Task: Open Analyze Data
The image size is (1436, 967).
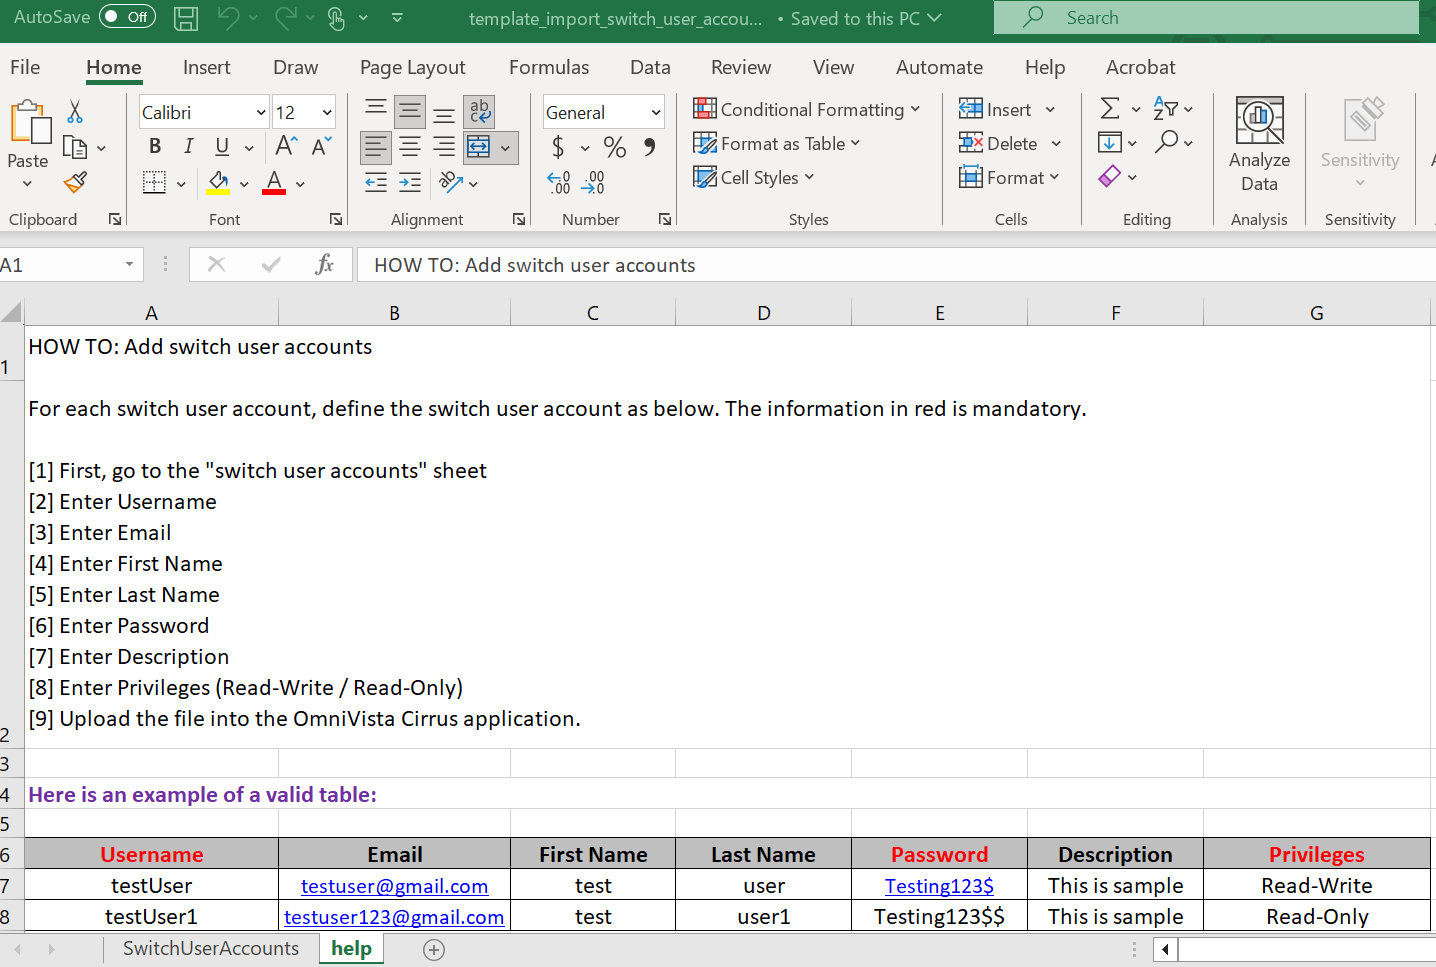Action: pyautogui.click(x=1259, y=146)
